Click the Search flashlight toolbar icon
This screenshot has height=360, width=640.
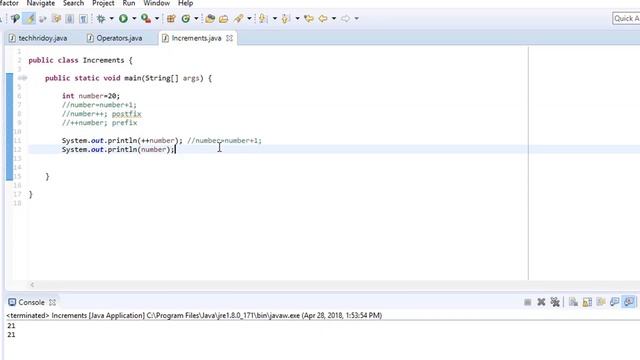coord(238,18)
